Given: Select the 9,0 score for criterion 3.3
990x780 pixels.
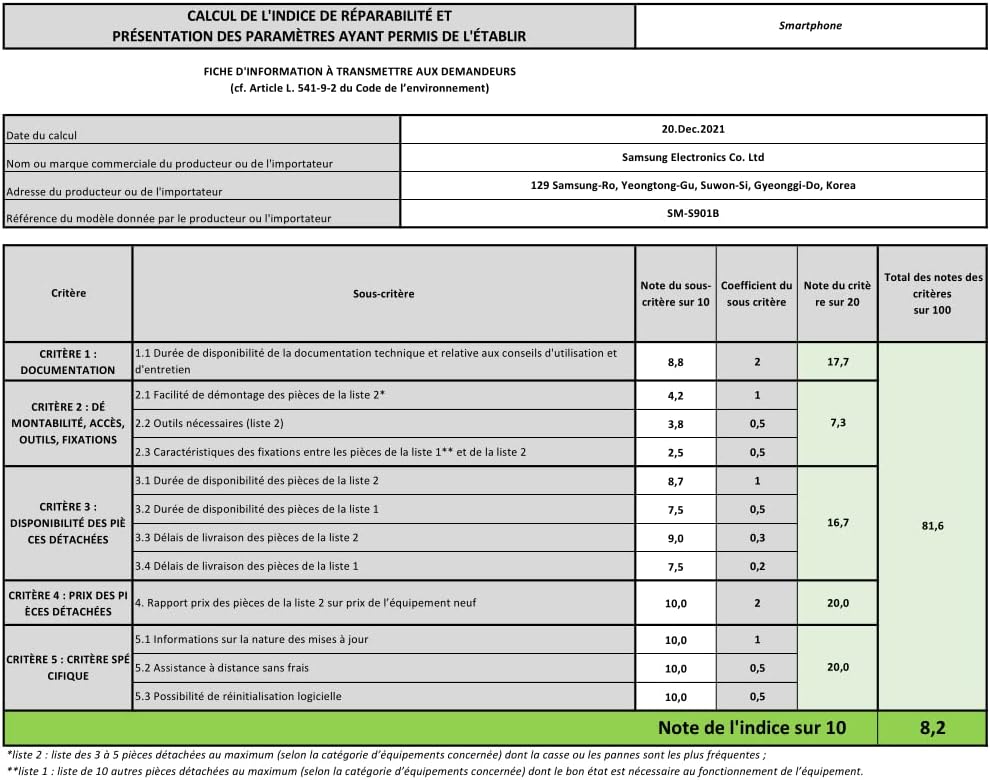Looking at the screenshot, I should point(676,538).
